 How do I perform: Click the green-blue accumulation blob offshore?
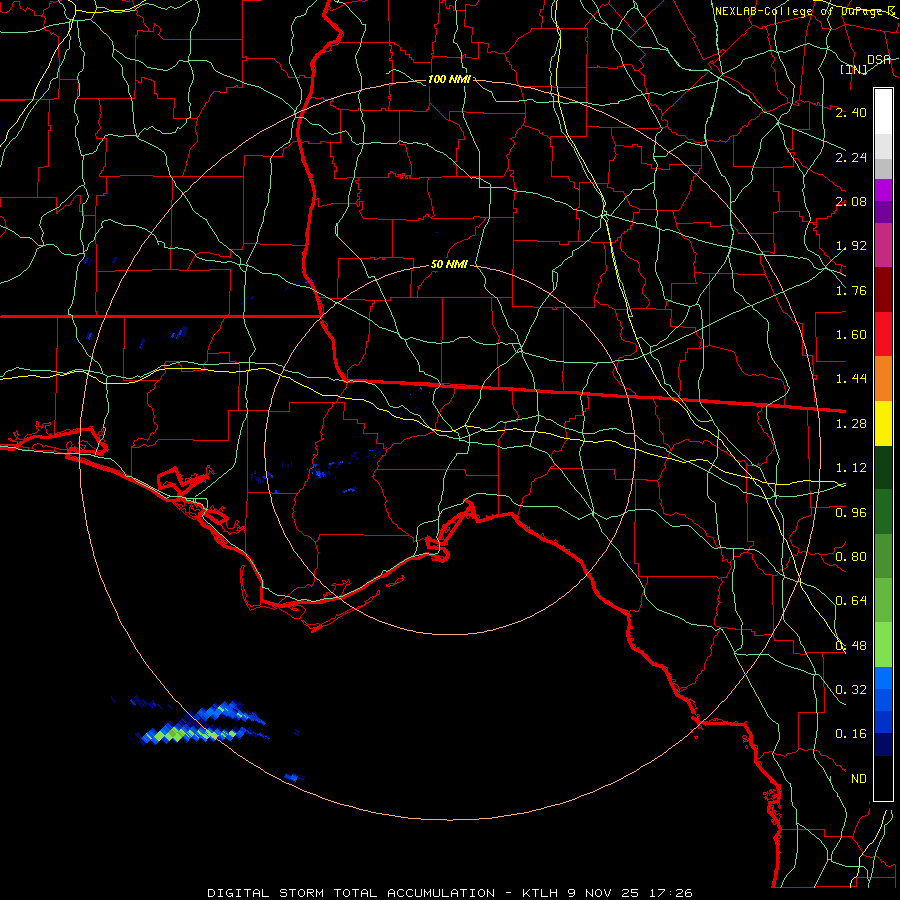[x=201, y=723]
